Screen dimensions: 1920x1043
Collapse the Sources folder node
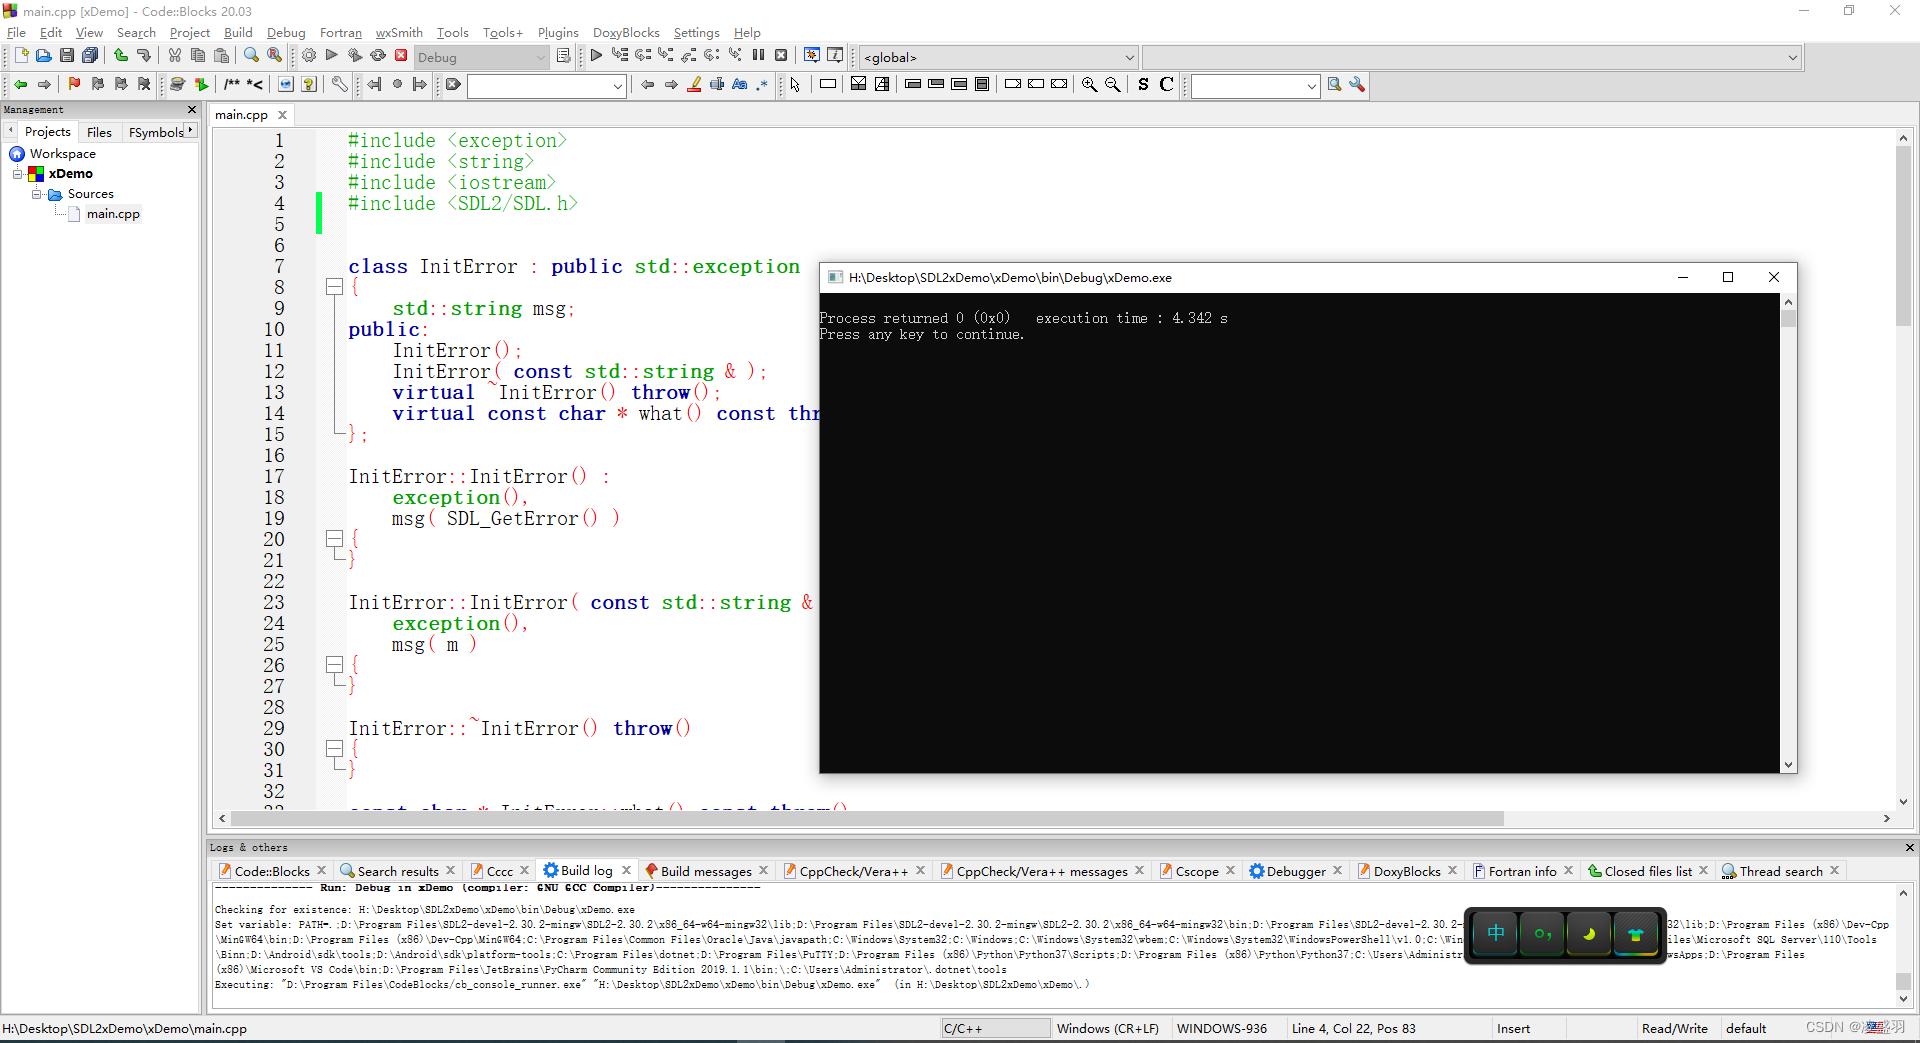point(36,194)
